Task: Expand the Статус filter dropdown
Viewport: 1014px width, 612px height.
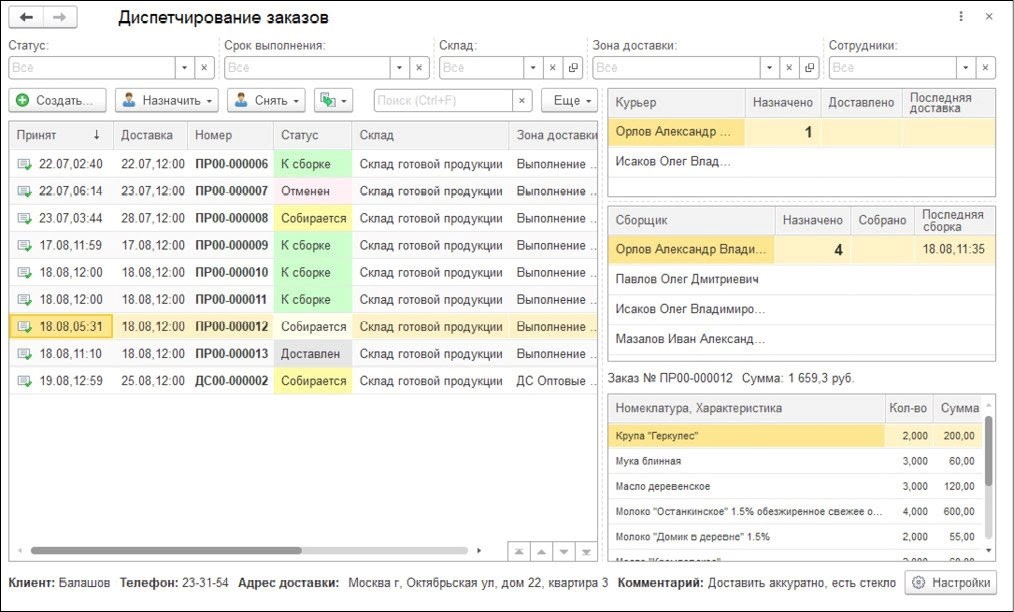Action: click(184, 68)
